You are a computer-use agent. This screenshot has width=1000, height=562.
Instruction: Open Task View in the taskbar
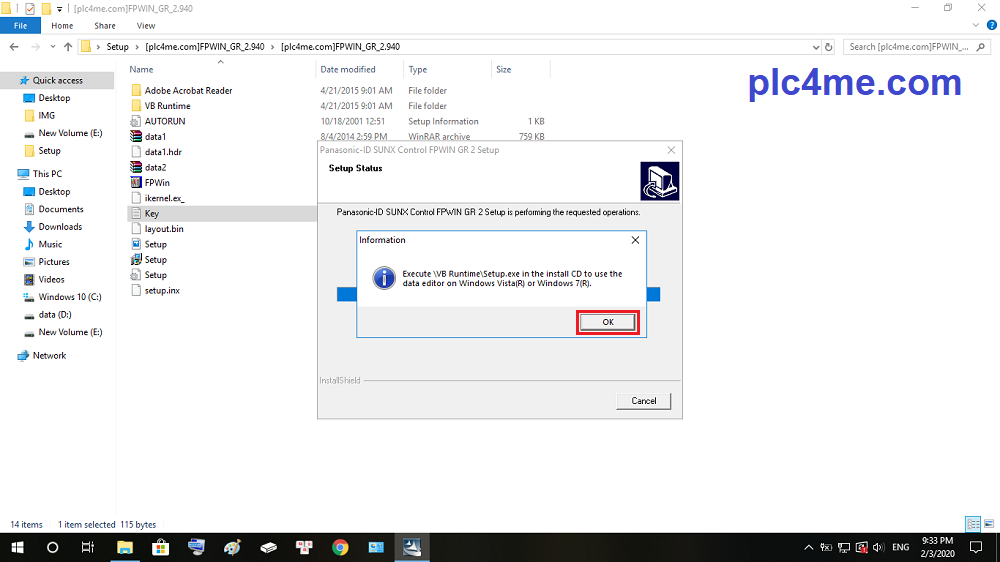pos(88,547)
